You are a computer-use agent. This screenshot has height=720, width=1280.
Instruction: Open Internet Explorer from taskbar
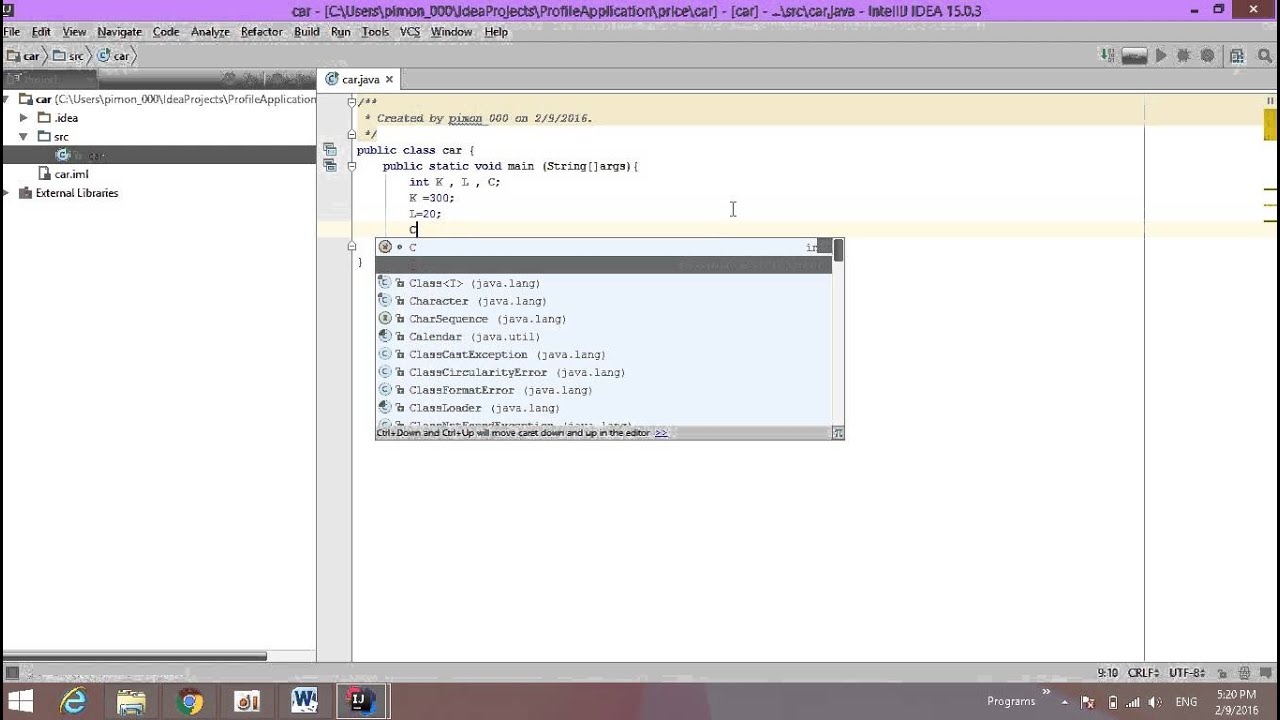(74, 701)
